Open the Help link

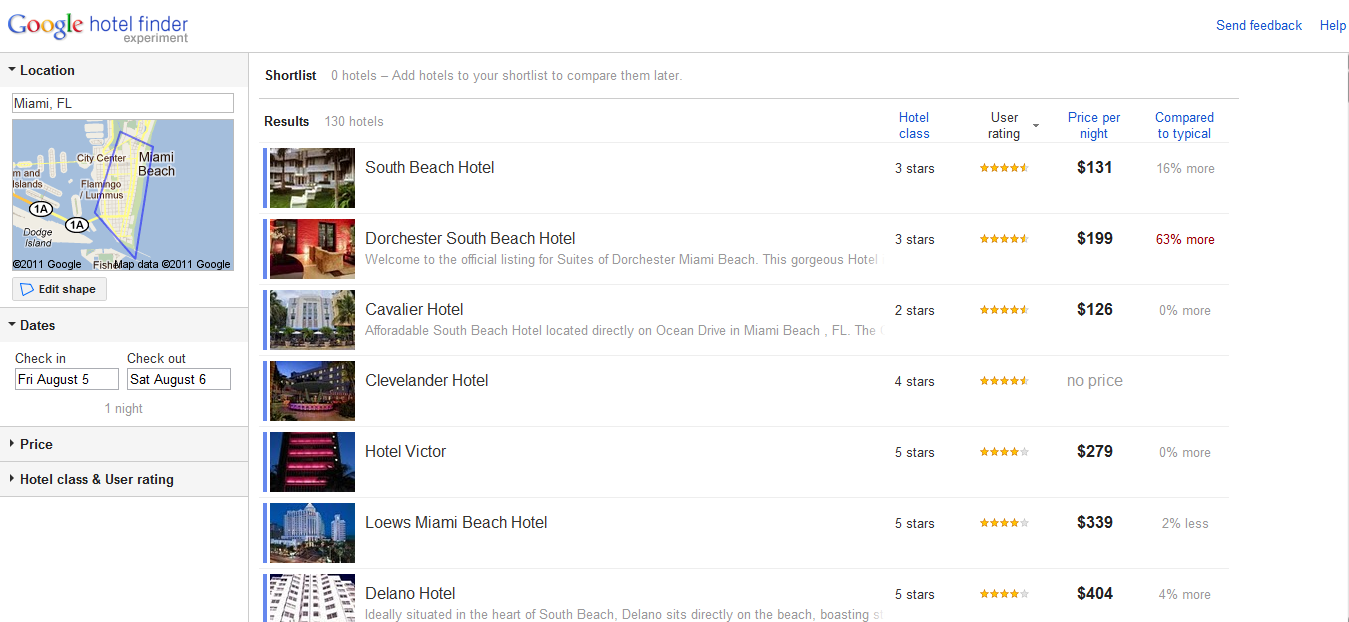(1332, 25)
